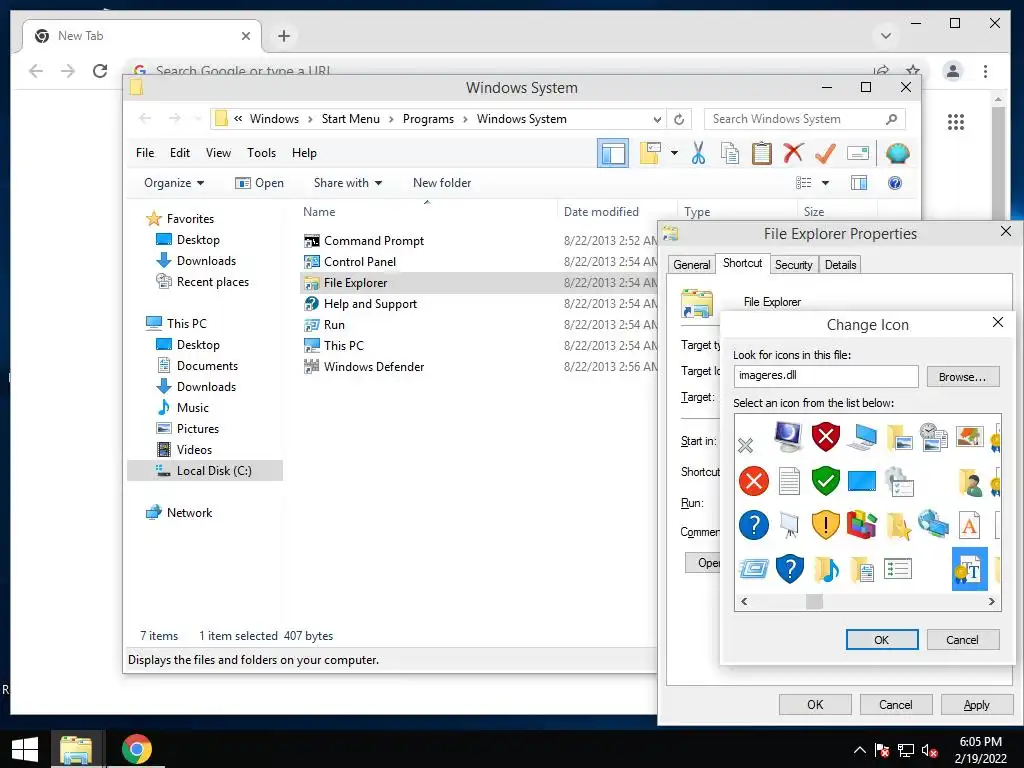Click the scissors Cut icon
This screenshot has width=1024, height=768.
(x=698, y=153)
